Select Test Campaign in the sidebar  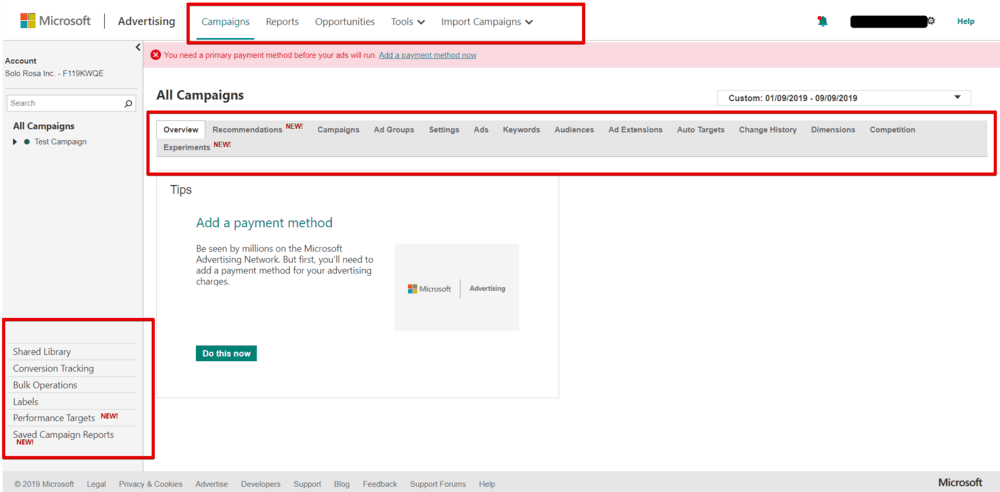pyautogui.click(x=61, y=142)
